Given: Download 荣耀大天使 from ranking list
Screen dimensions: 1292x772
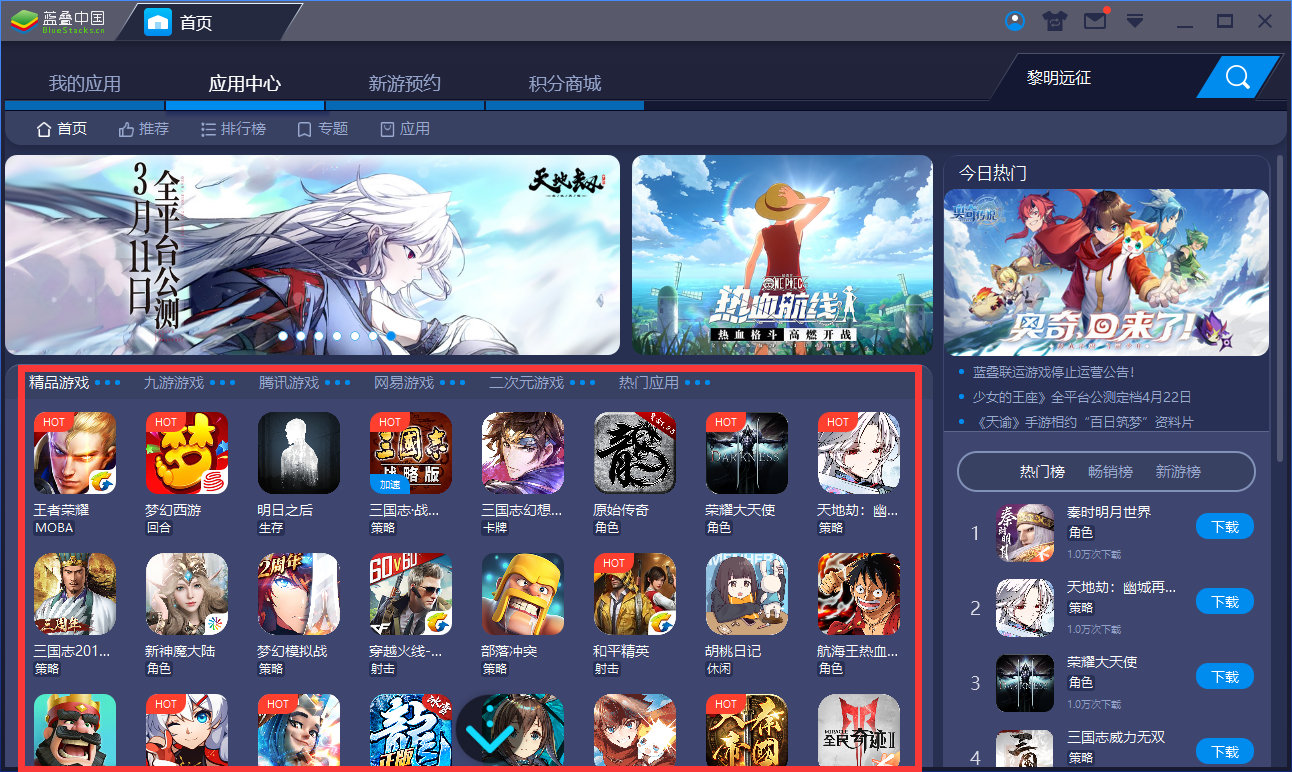Looking at the screenshot, I should [1225, 677].
